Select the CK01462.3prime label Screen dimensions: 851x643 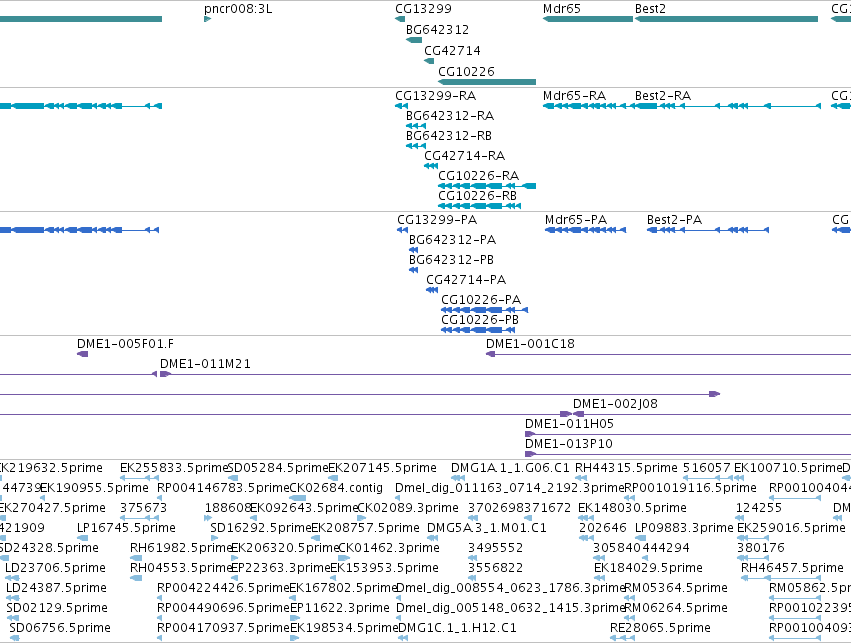pyautogui.click(x=389, y=549)
